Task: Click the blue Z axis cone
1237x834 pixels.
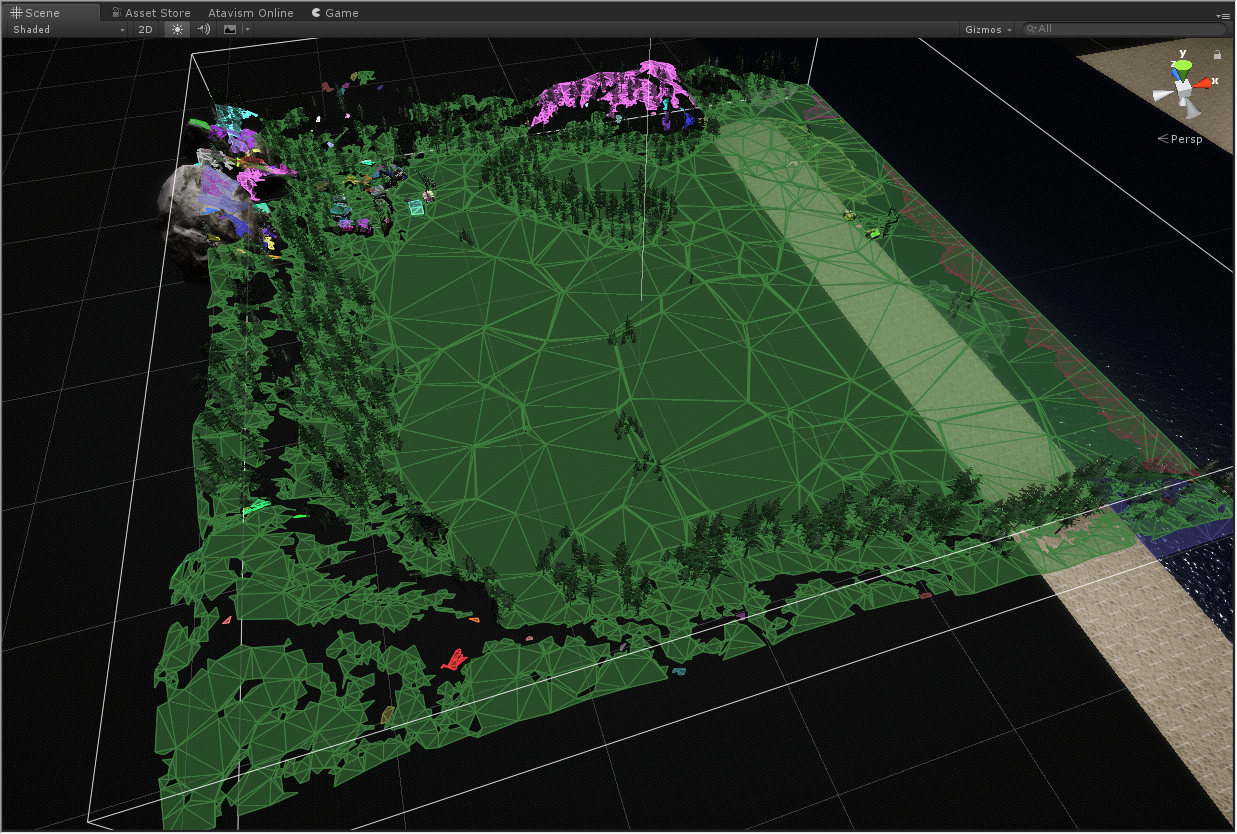Action: [1176, 74]
